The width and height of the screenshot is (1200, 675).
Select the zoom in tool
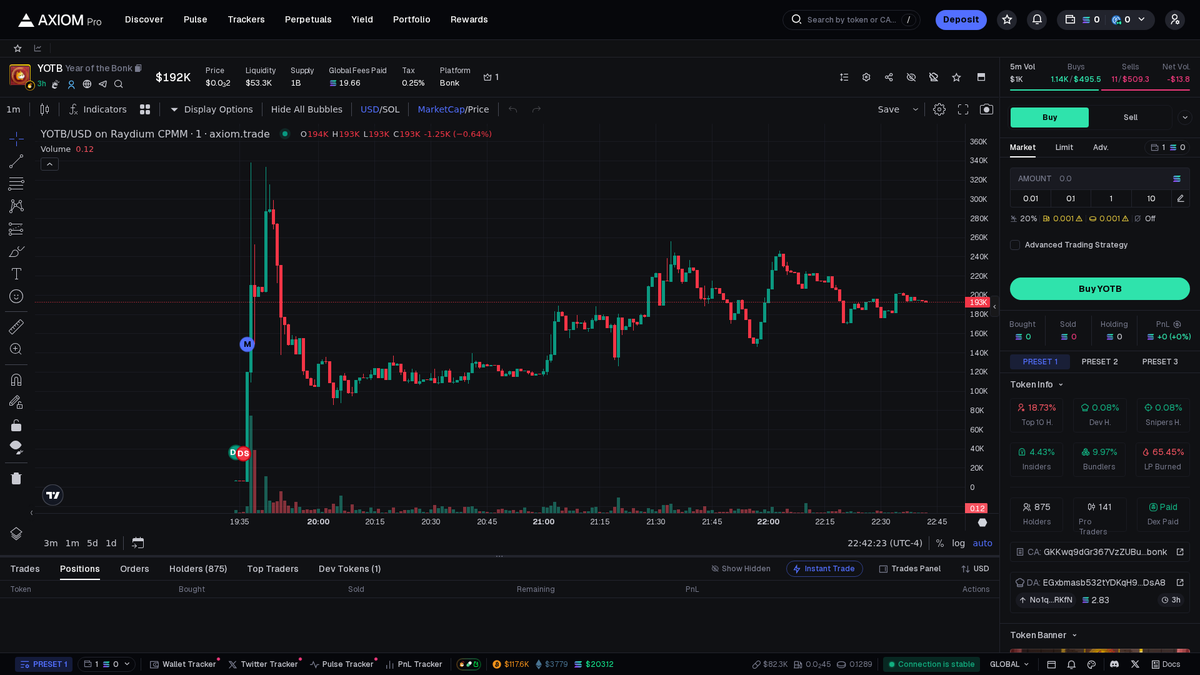[x=16, y=349]
